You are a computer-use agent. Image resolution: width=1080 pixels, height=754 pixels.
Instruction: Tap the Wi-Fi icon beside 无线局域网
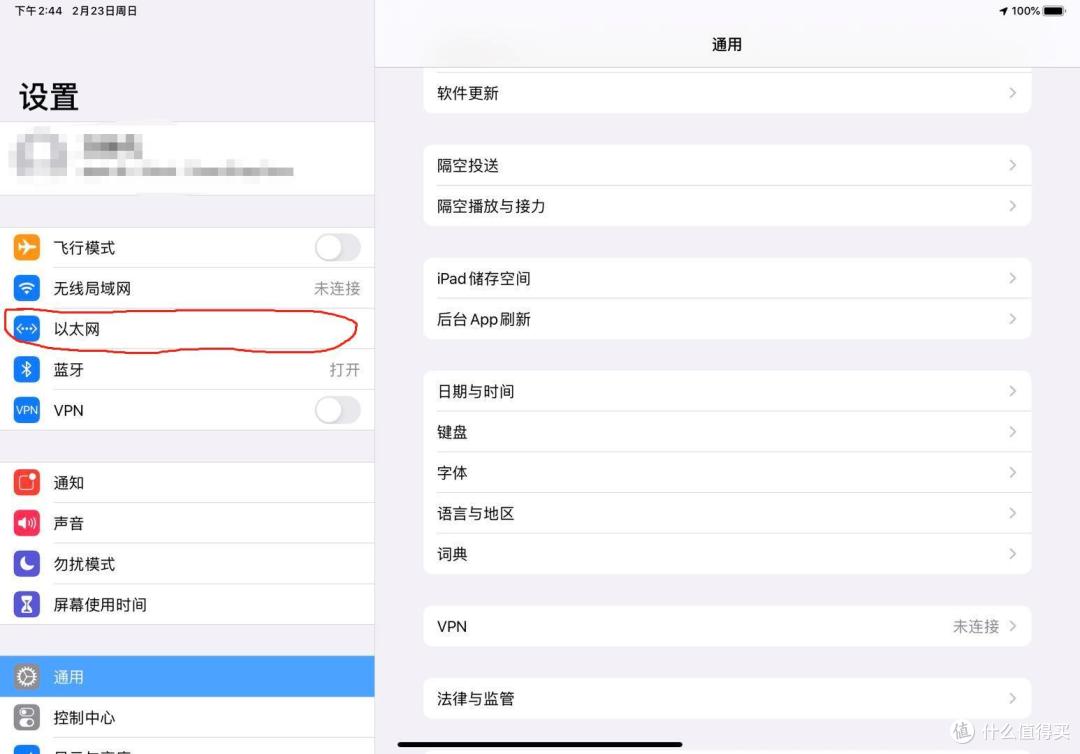tap(26, 288)
